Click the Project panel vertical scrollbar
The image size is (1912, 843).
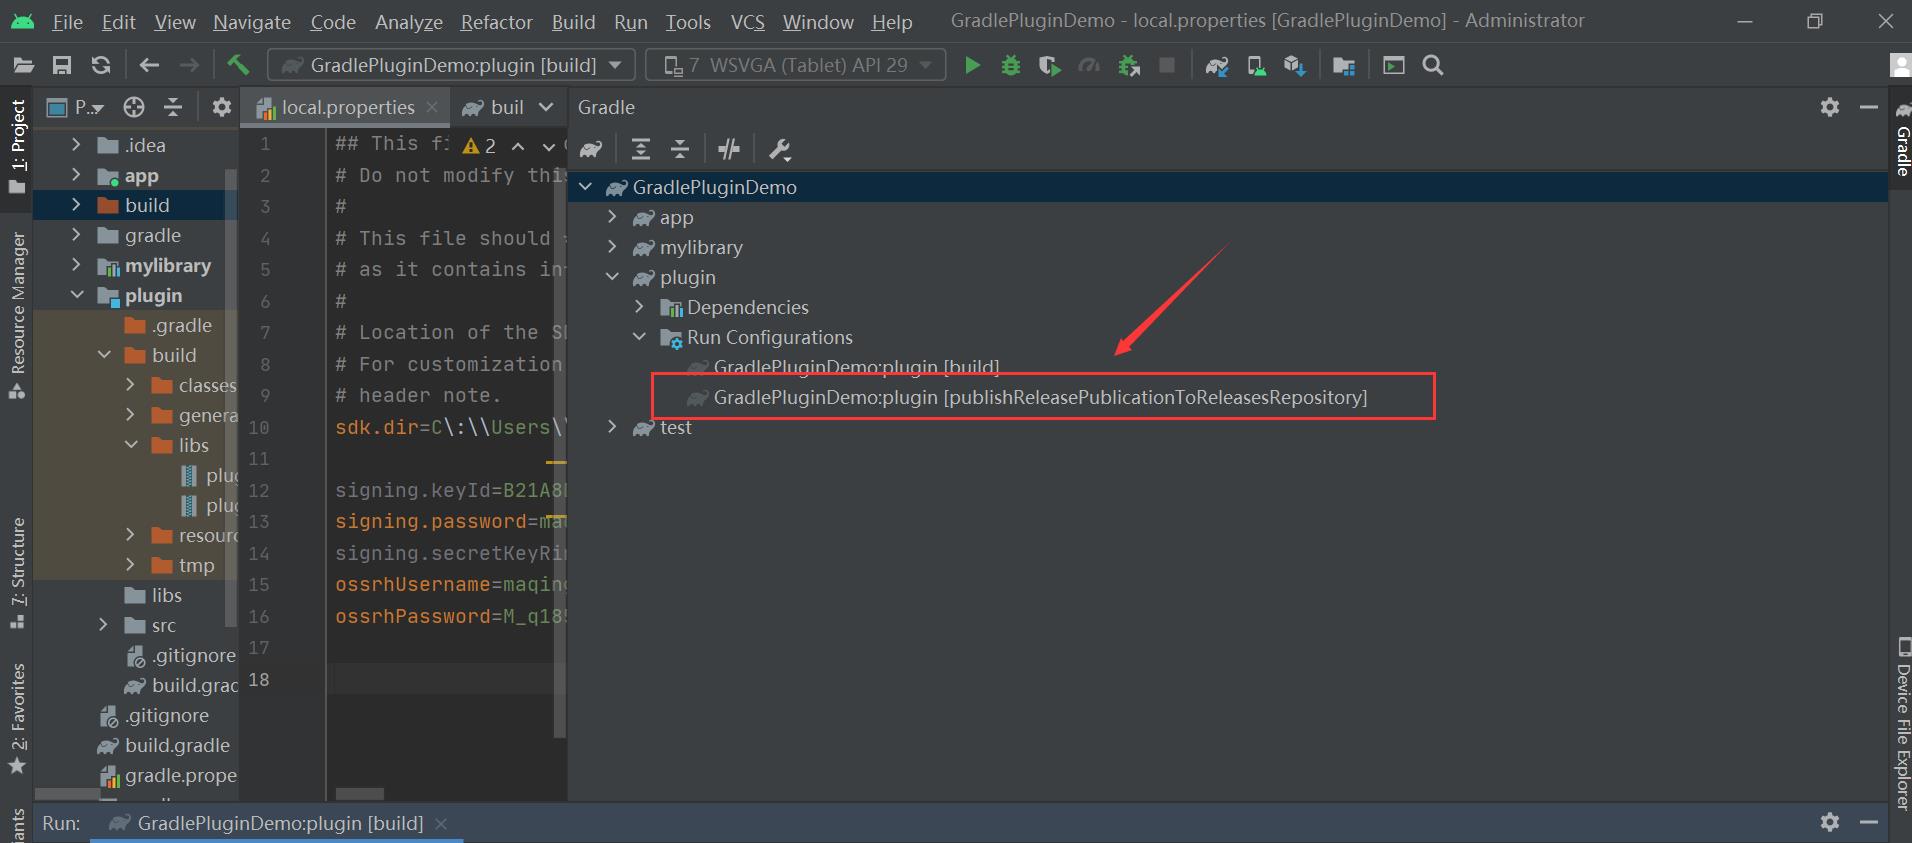[x=231, y=400]
